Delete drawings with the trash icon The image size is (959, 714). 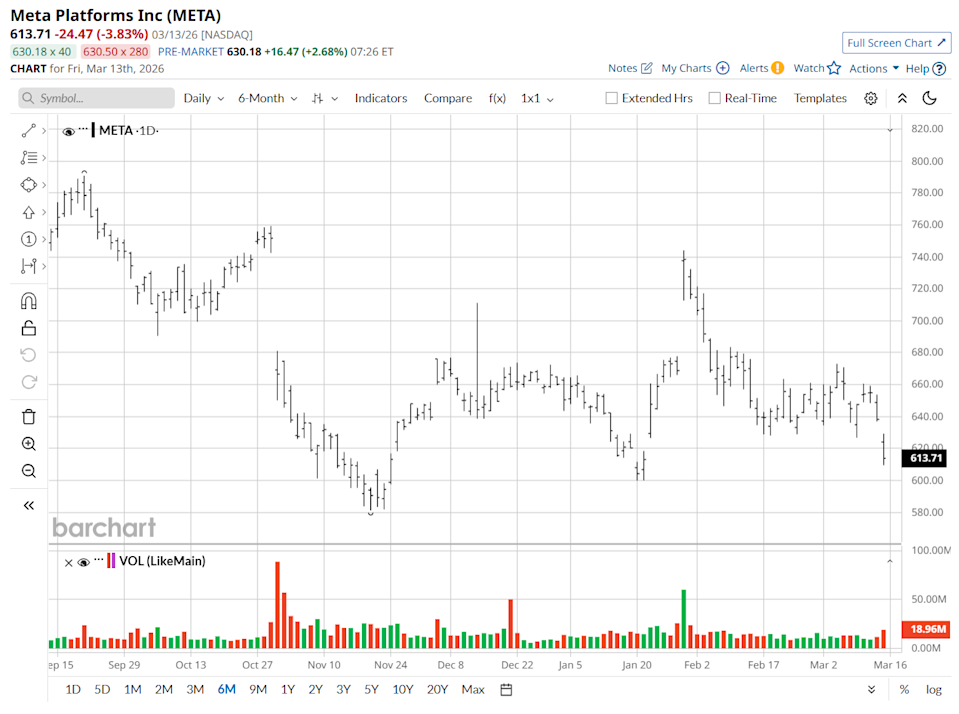[x=28, y=417]
